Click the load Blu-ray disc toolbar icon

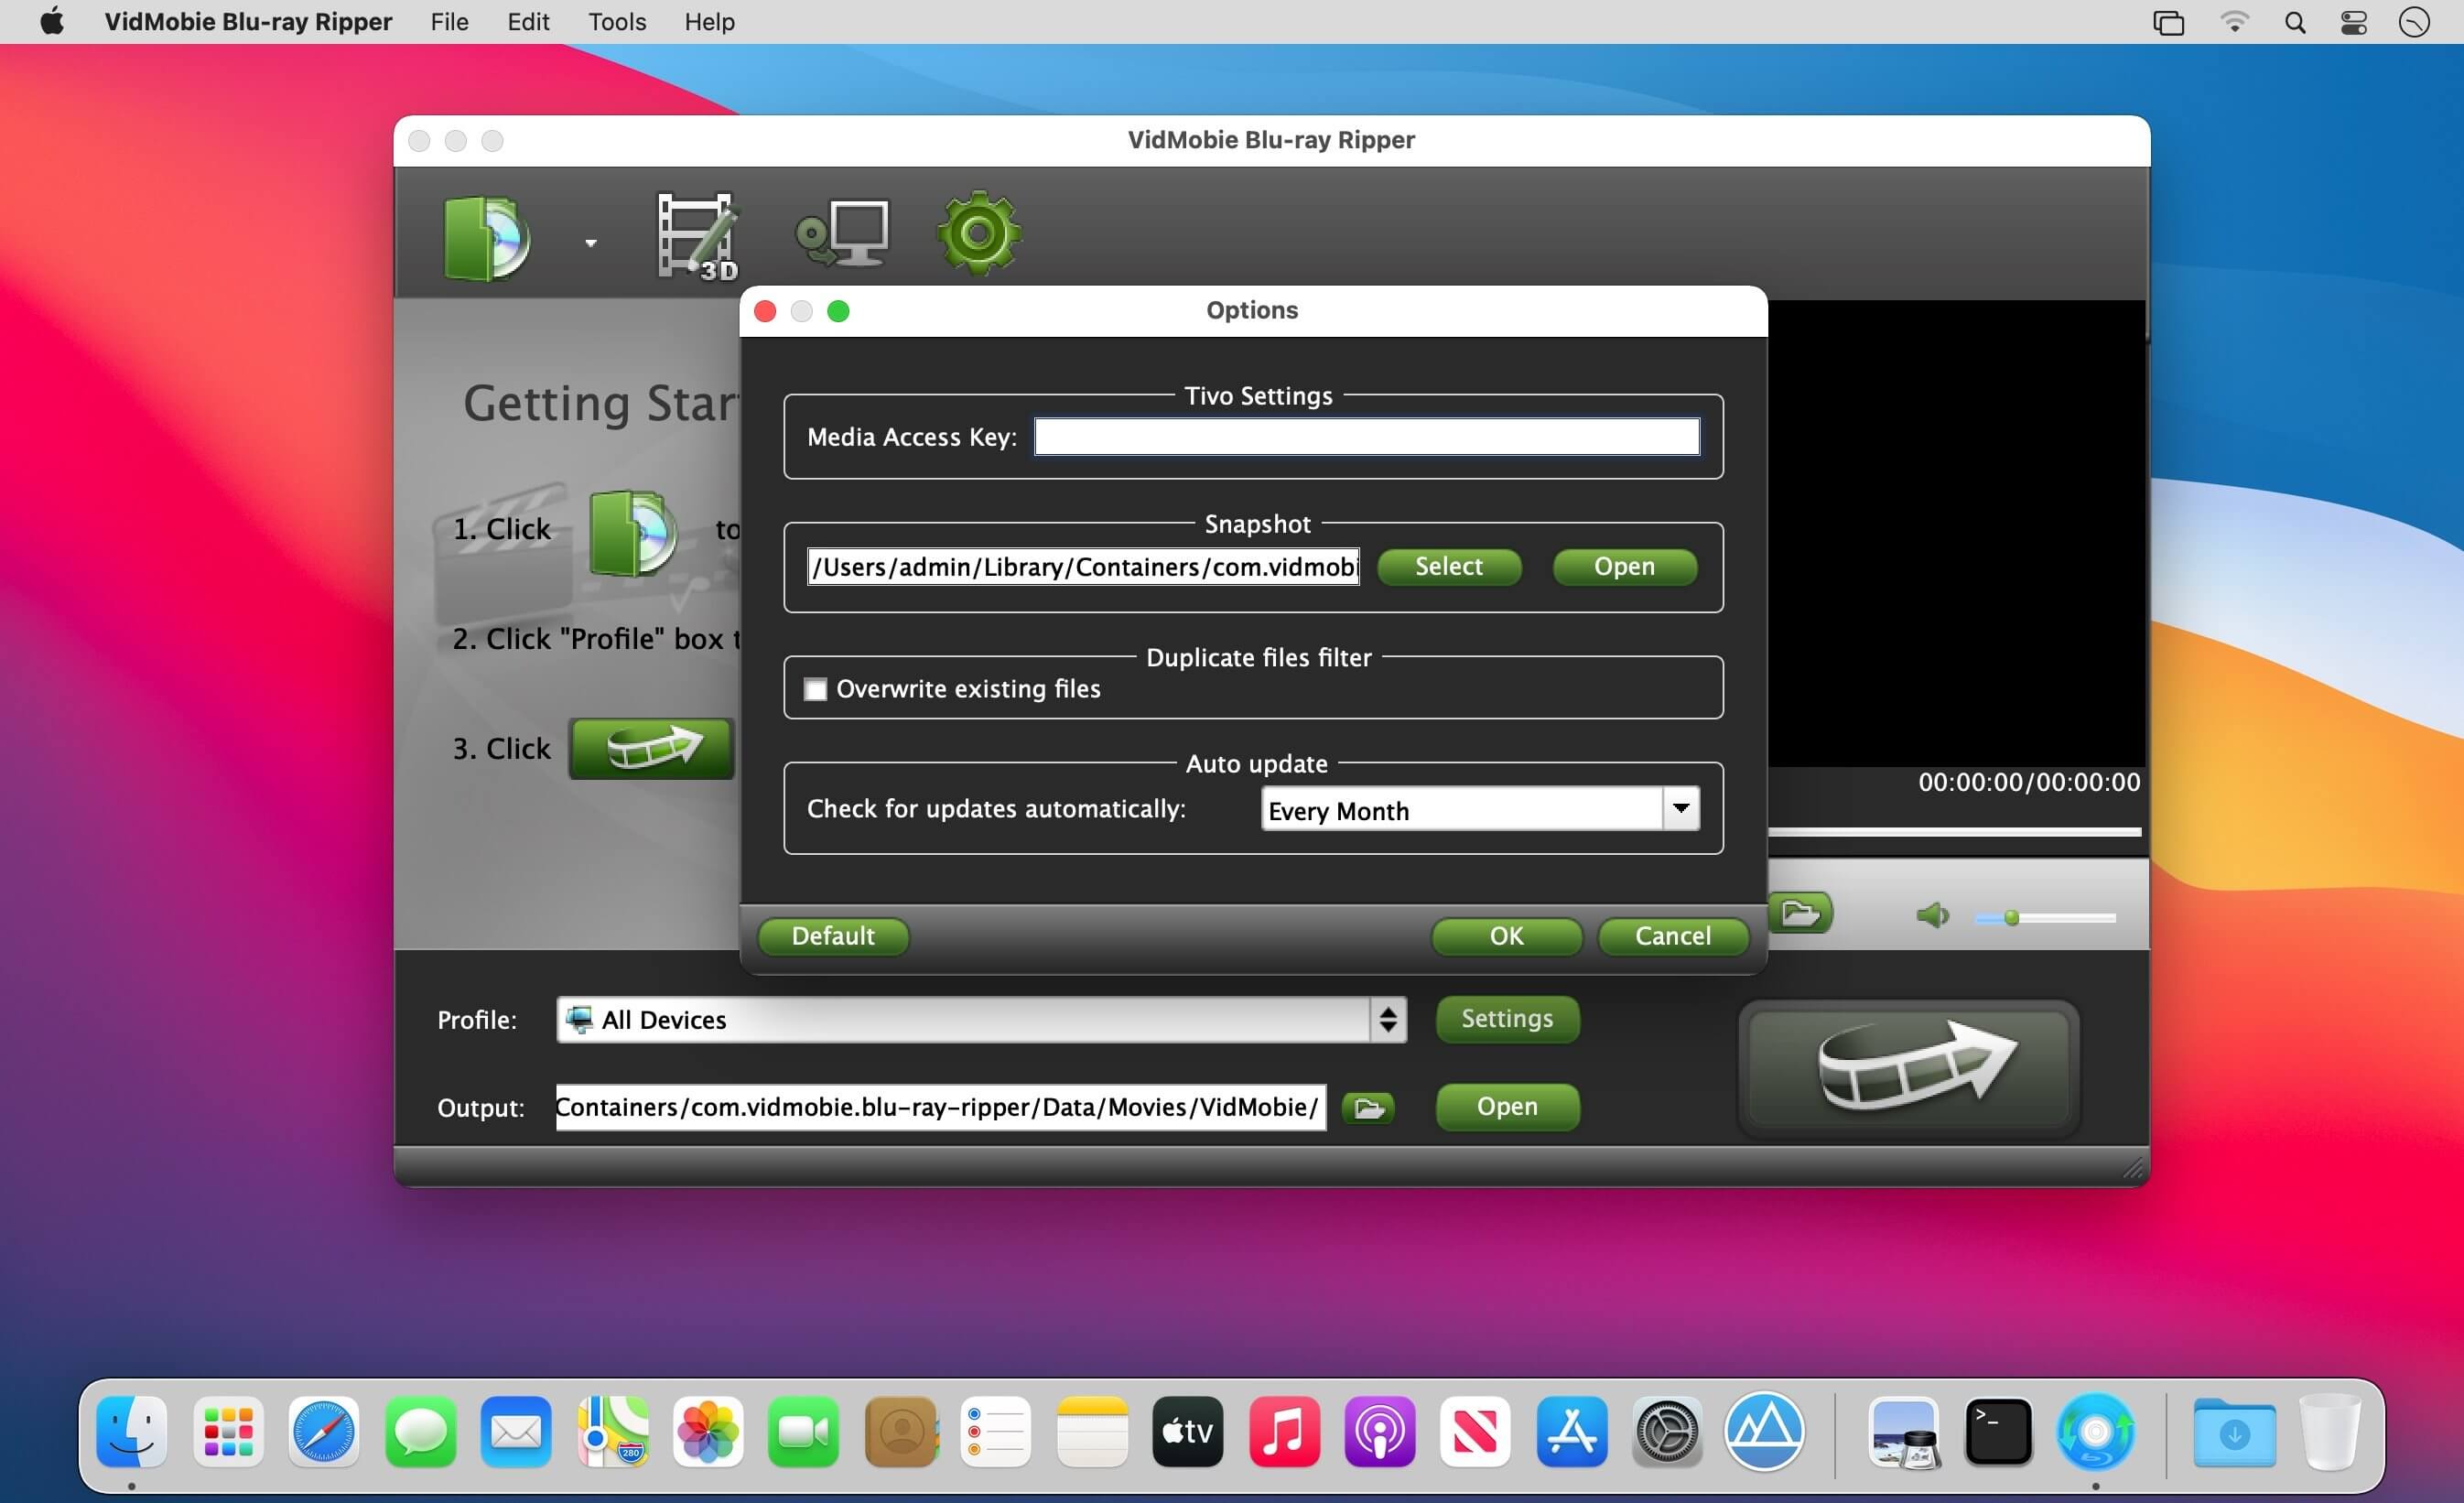point(487,238)
